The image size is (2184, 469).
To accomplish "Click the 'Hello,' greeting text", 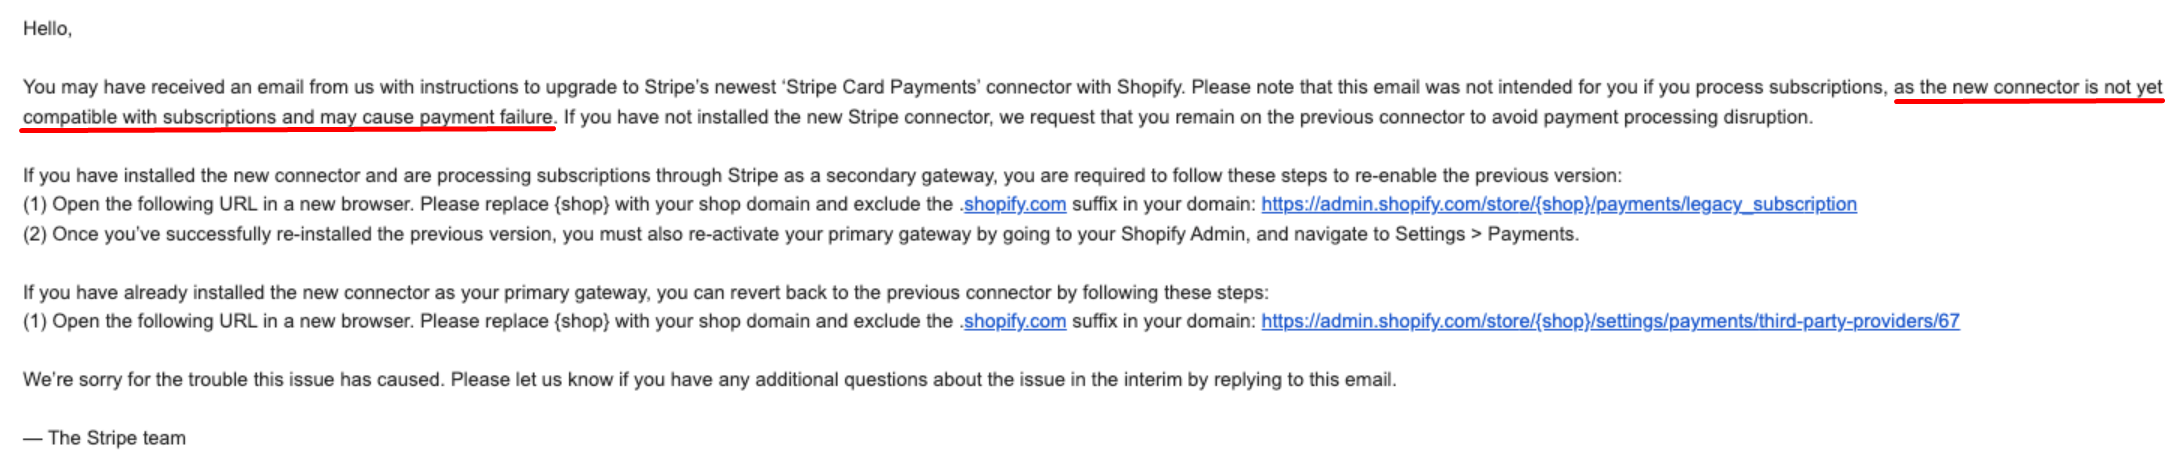I will 48,29.
